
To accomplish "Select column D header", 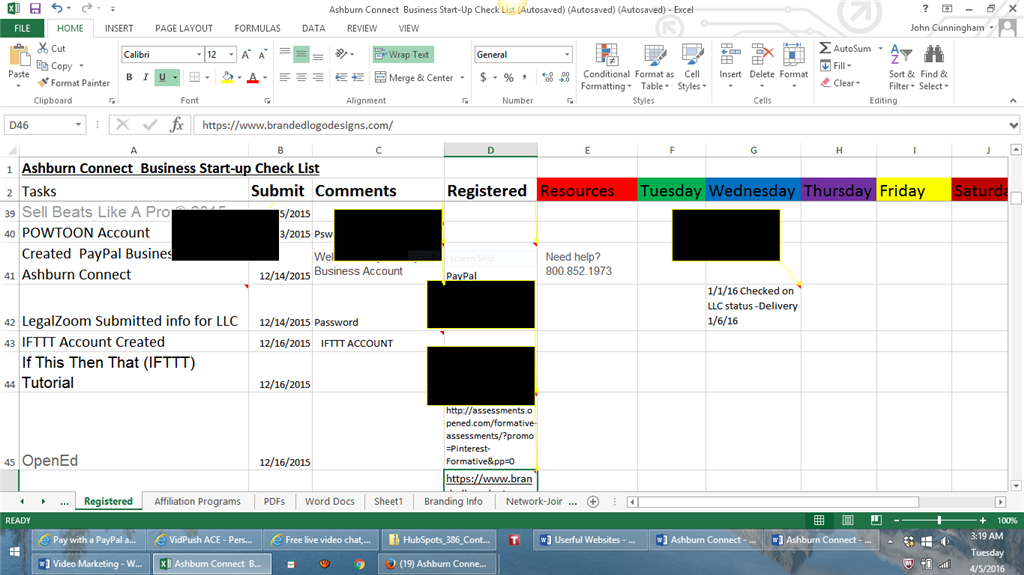I will tap(490, 150).
